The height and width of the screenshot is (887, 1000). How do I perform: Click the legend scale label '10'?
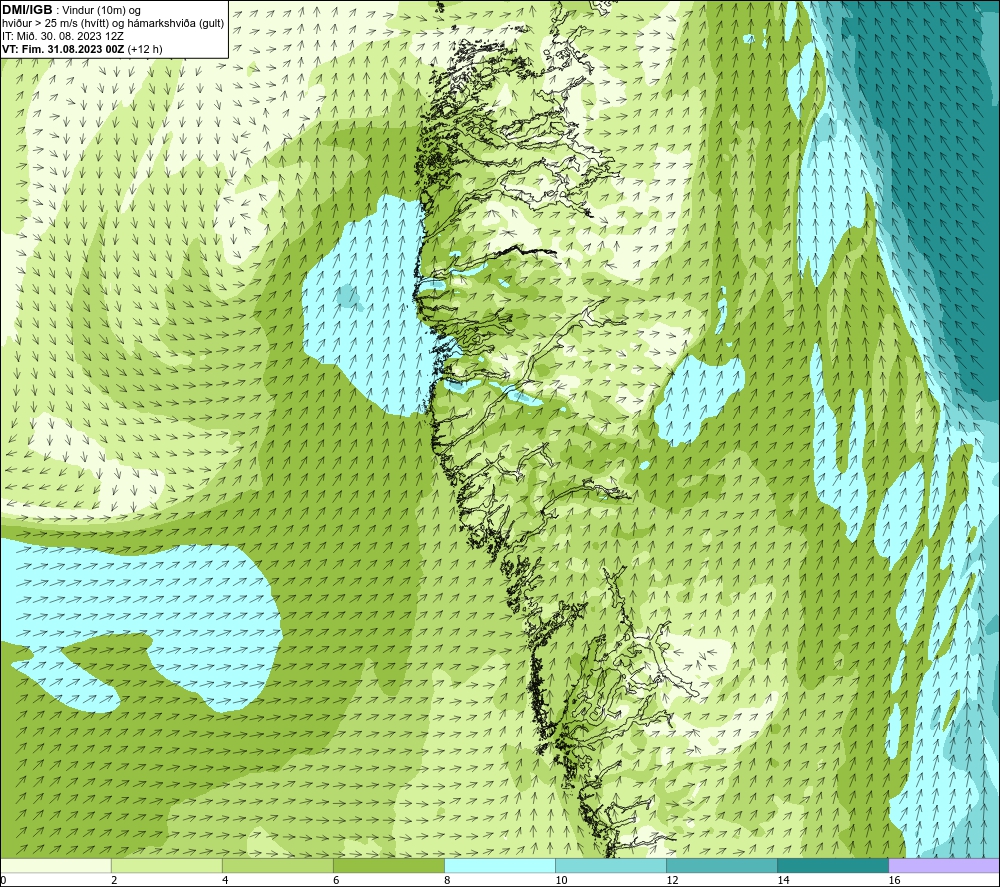561,881
